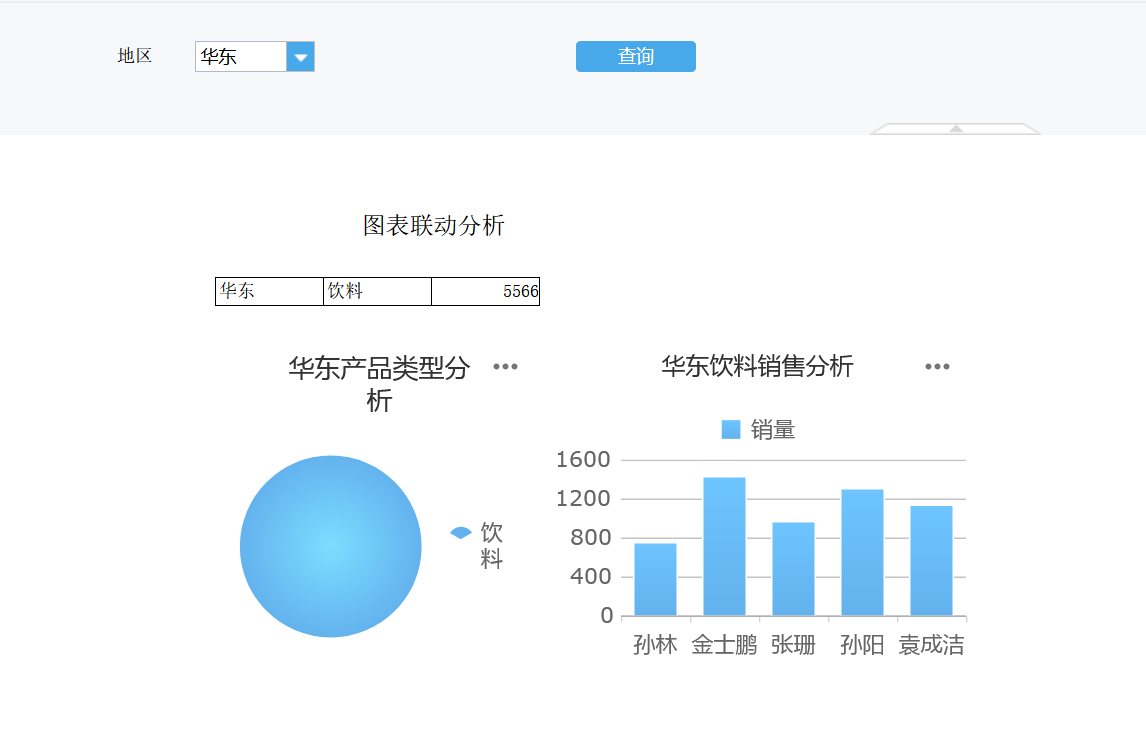The image size is (1146, 753).
Task: Click the 华东 region input field
Action: point(241,57)
